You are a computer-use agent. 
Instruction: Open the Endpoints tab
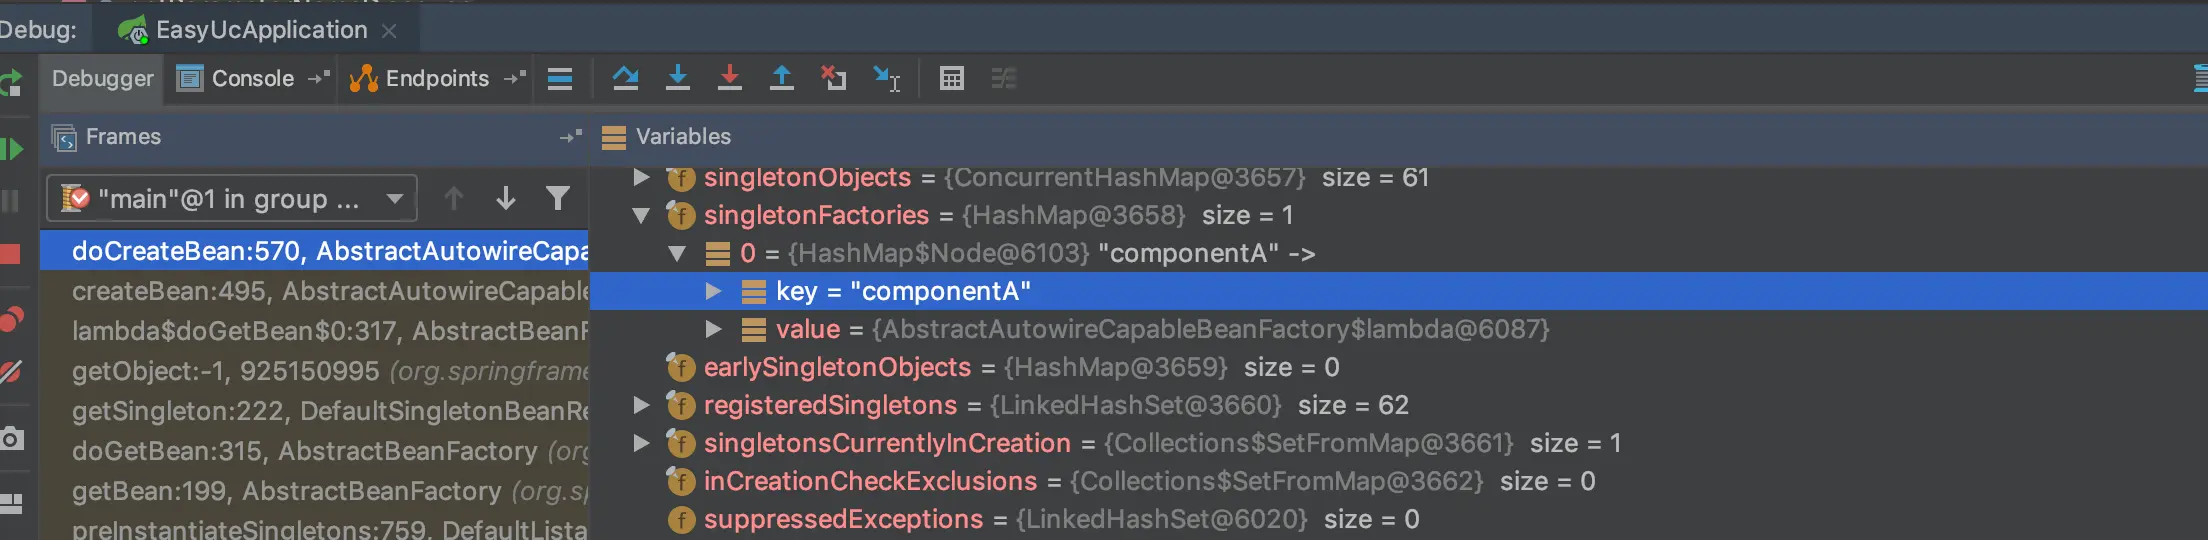tap(436, 78)
